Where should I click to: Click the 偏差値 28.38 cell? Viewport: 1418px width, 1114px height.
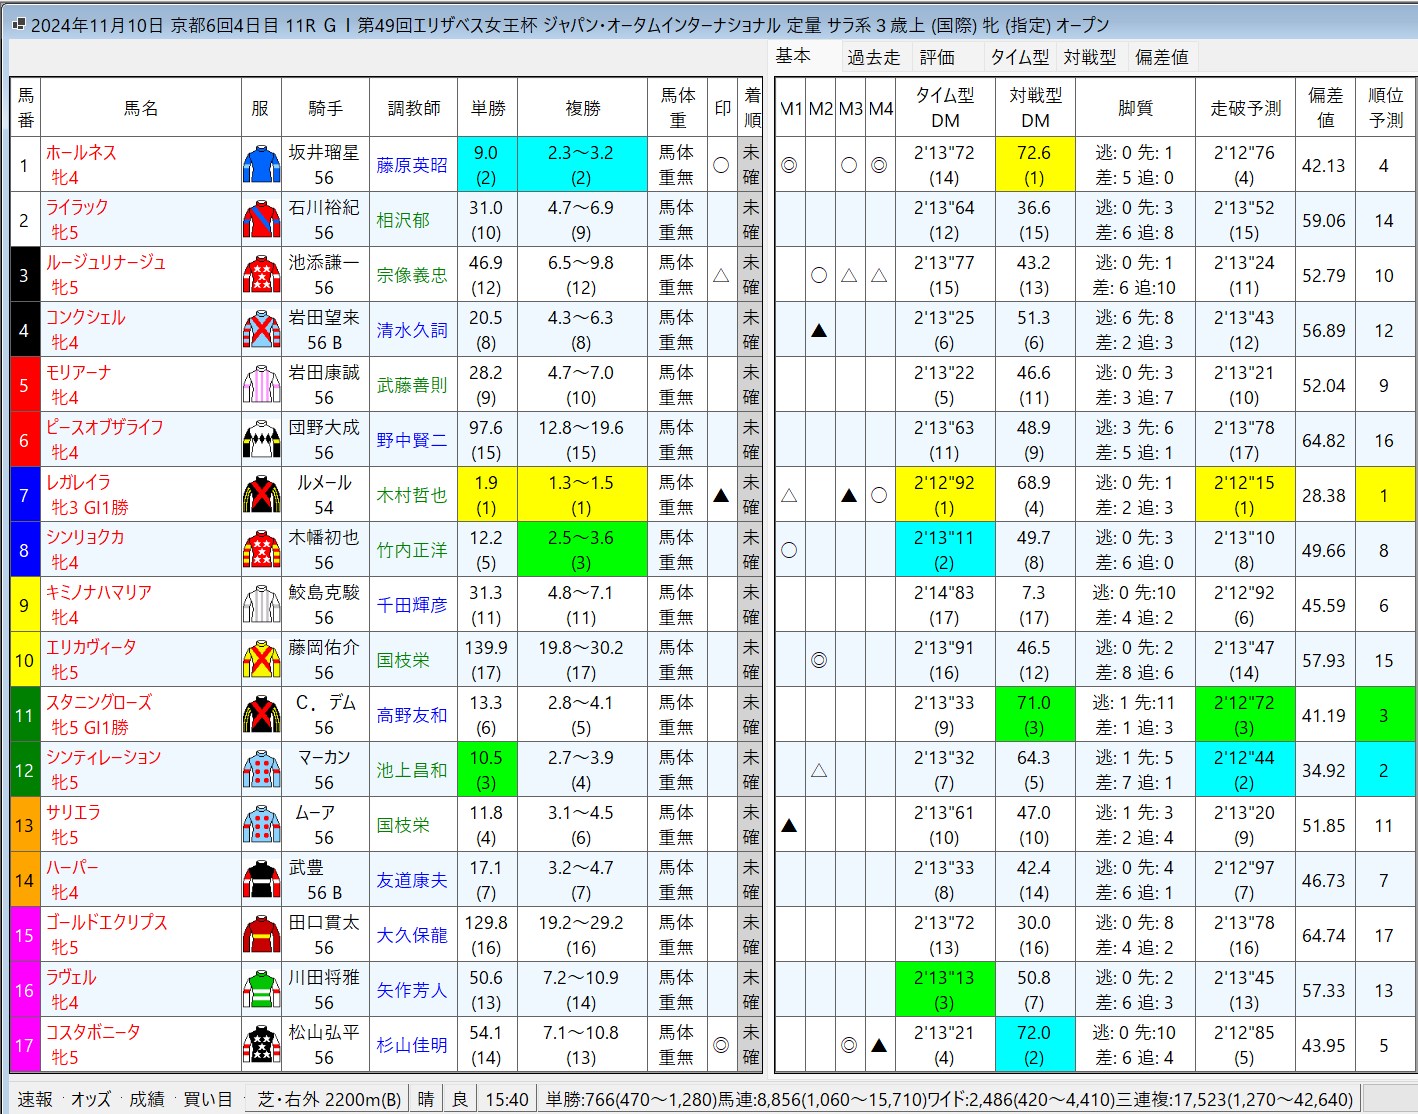[1324, 495]
